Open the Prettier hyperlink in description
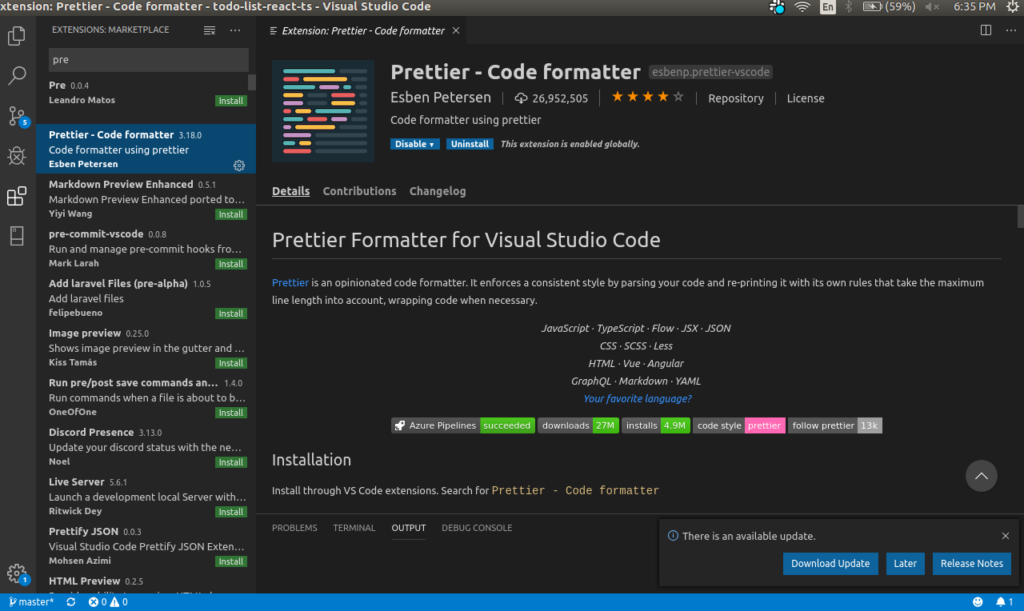 (290, 283)
